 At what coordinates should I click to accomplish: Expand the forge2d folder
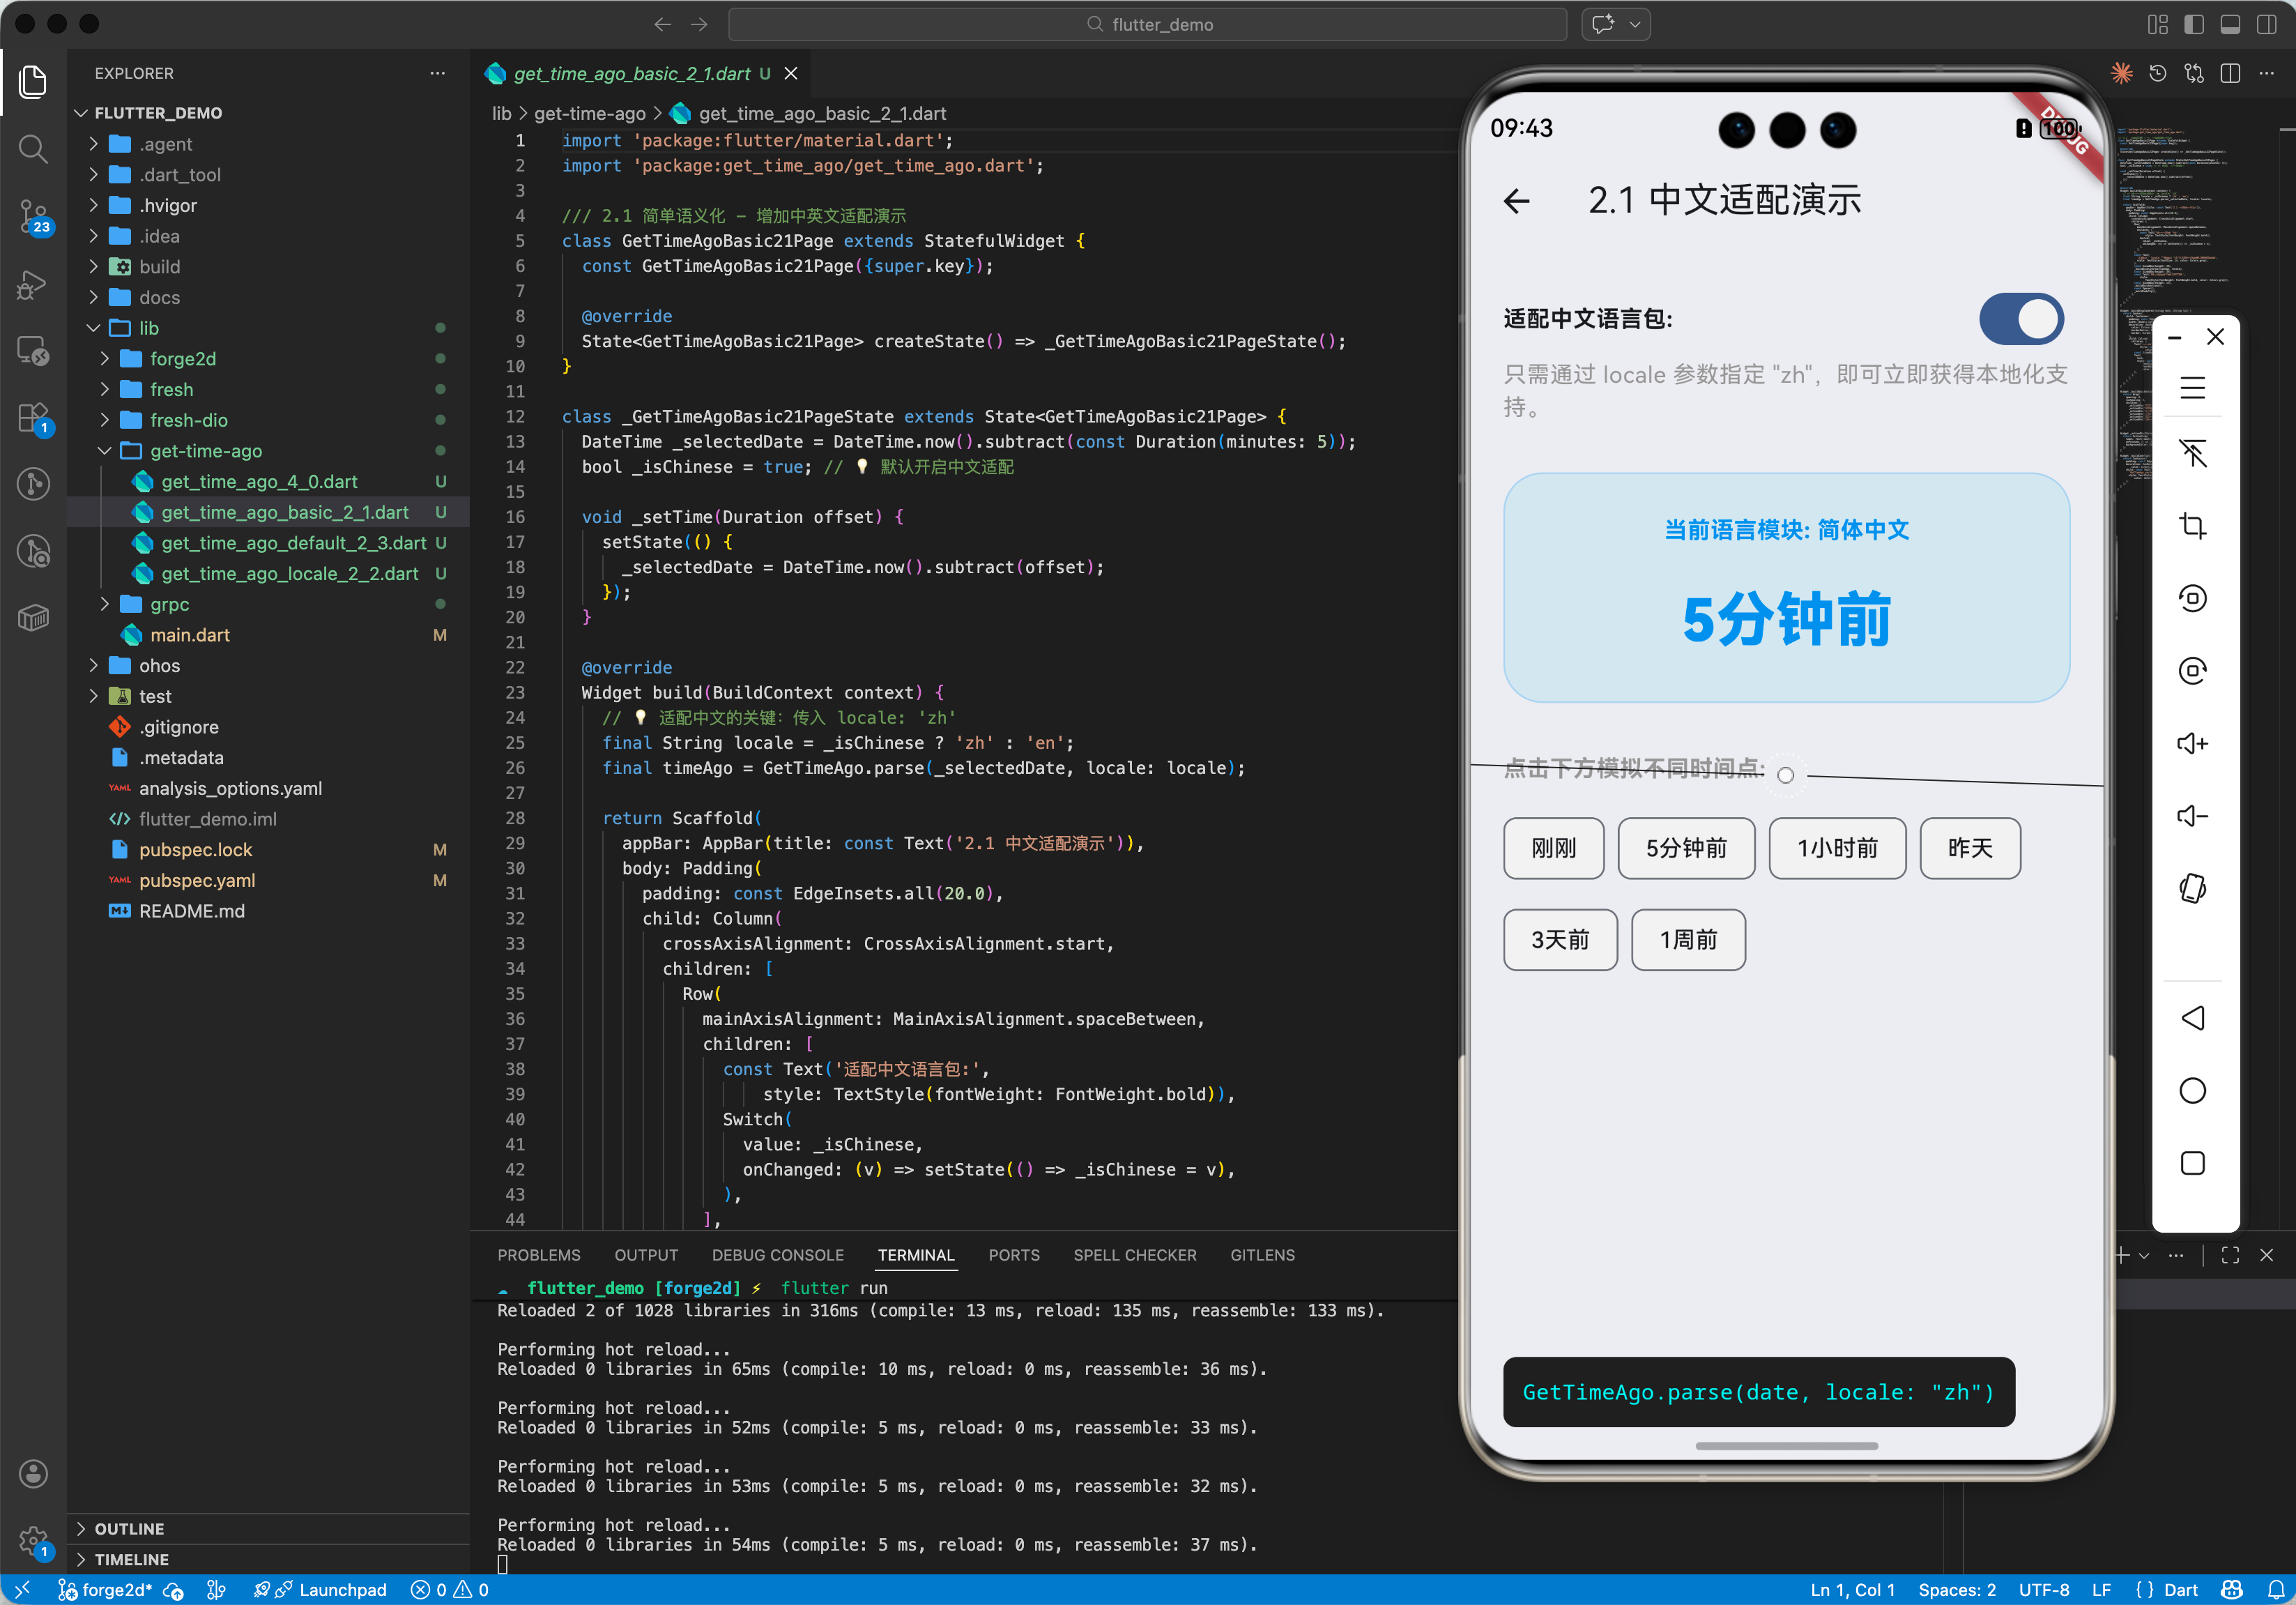(x=182, y=358)
